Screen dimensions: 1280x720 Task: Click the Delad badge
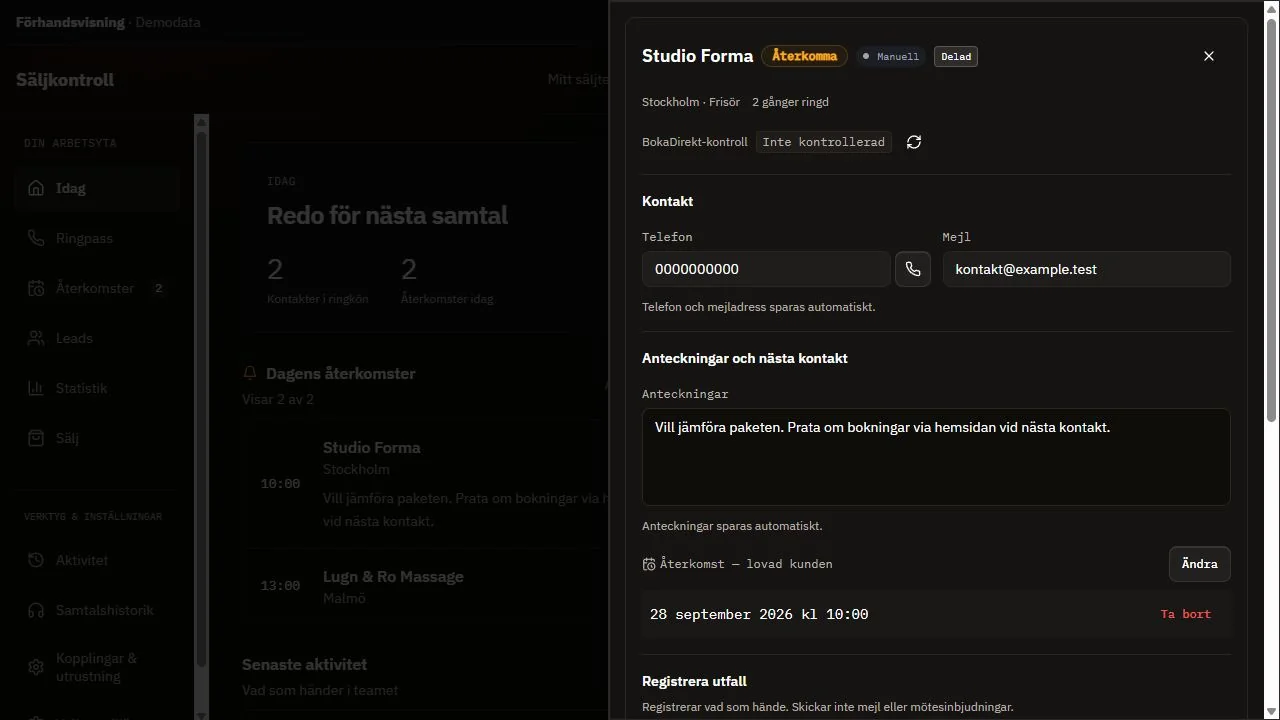tap(956, 56)
